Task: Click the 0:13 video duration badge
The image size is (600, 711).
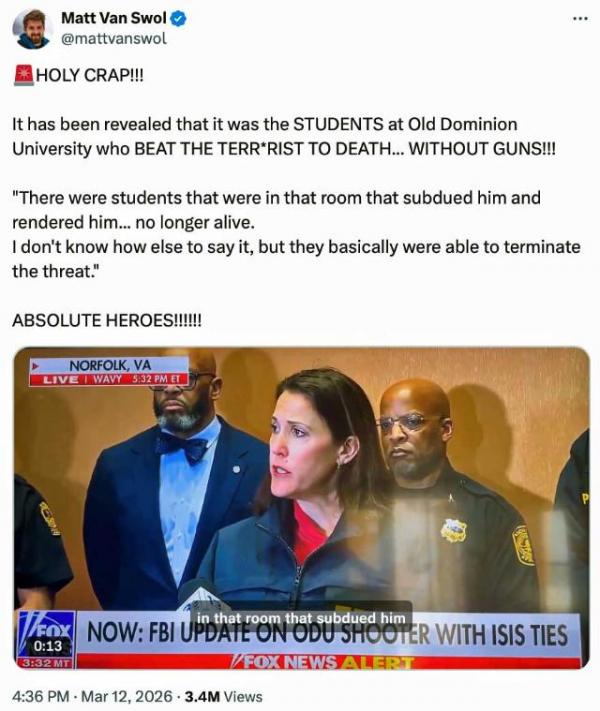Action: [48, 645]
